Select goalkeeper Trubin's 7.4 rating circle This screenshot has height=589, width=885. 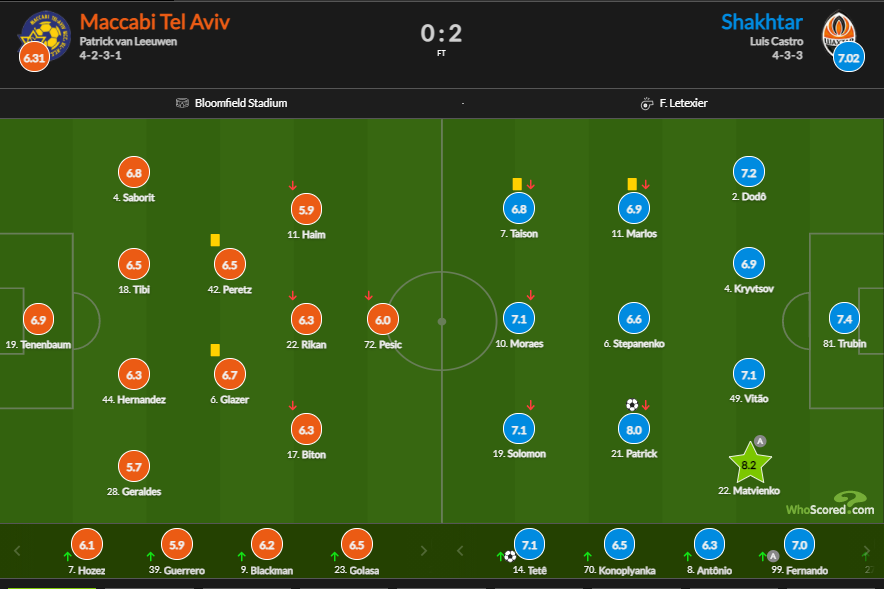845,319
